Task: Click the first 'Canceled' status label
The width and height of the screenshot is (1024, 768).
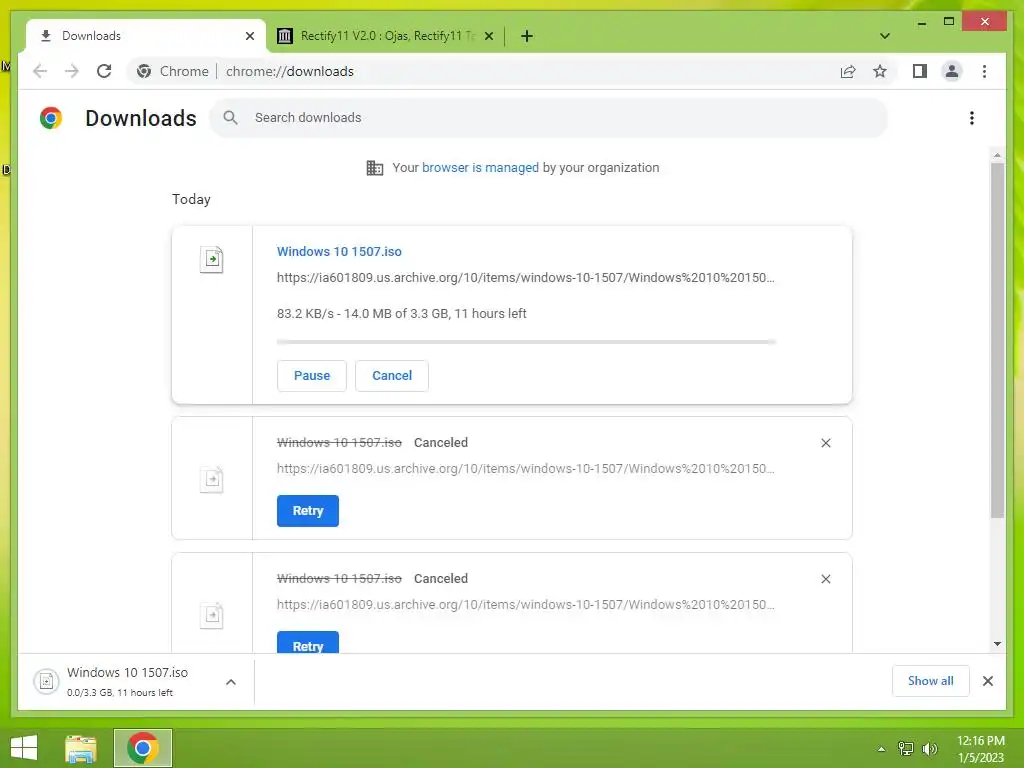Action: tap(441, 443)
